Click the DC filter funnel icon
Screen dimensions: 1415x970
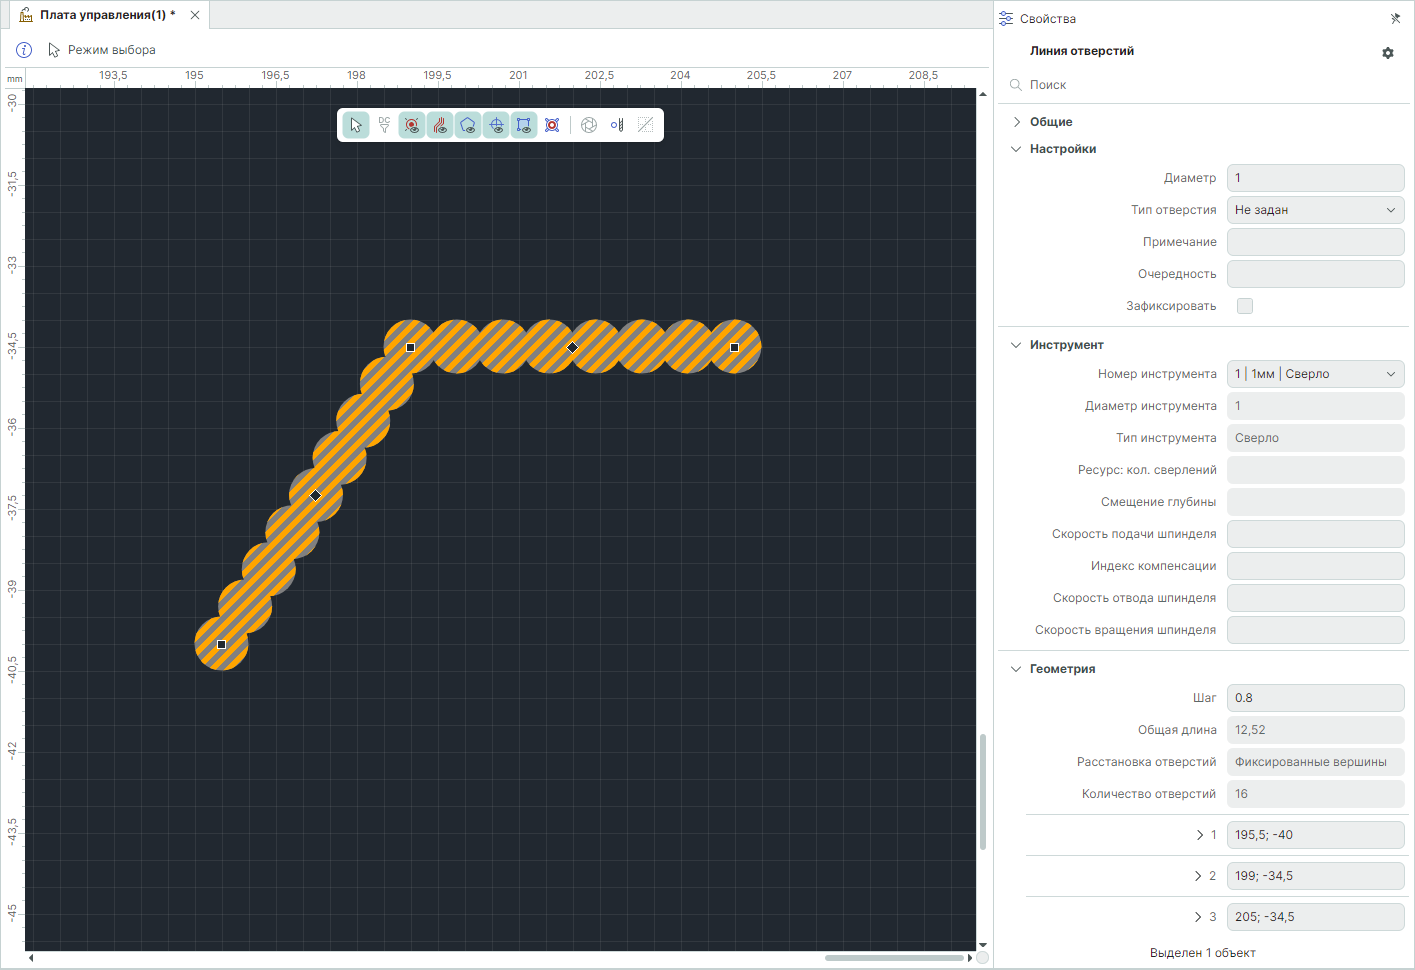(384, 125)
